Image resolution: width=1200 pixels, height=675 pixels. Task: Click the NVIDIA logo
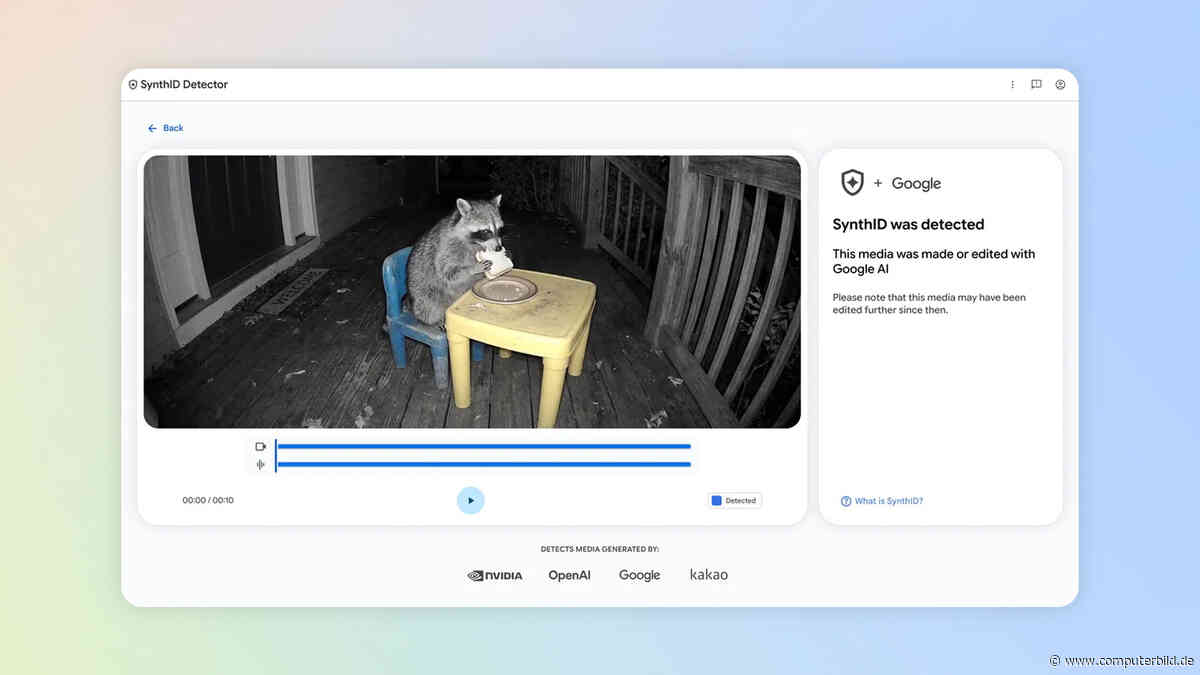pos(495,575)
